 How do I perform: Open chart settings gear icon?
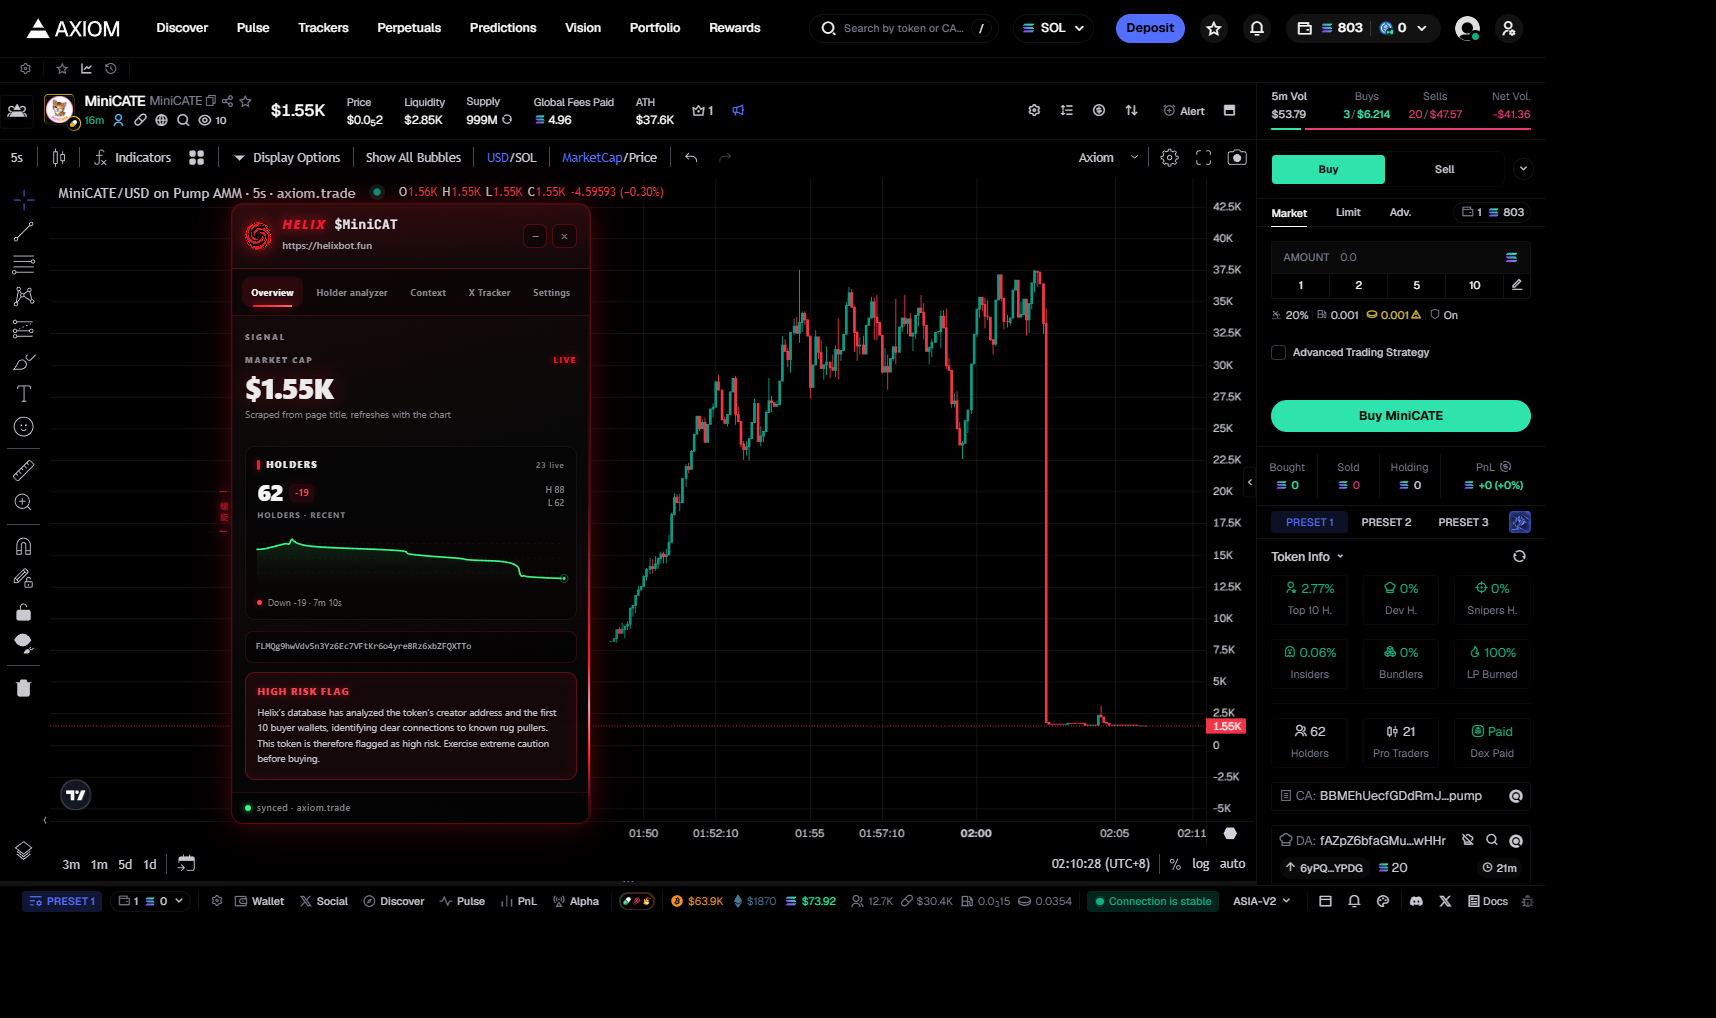coord(1170,158)
